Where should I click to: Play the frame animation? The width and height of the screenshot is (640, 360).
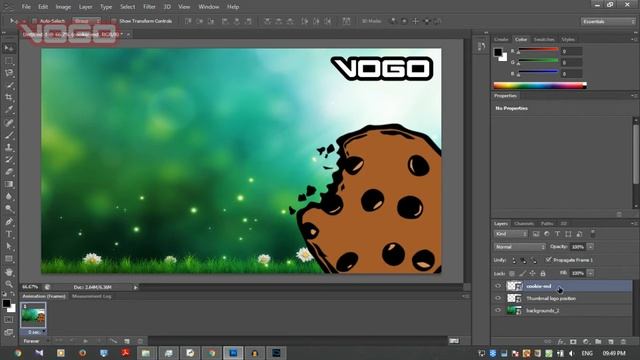click(86, 341)
